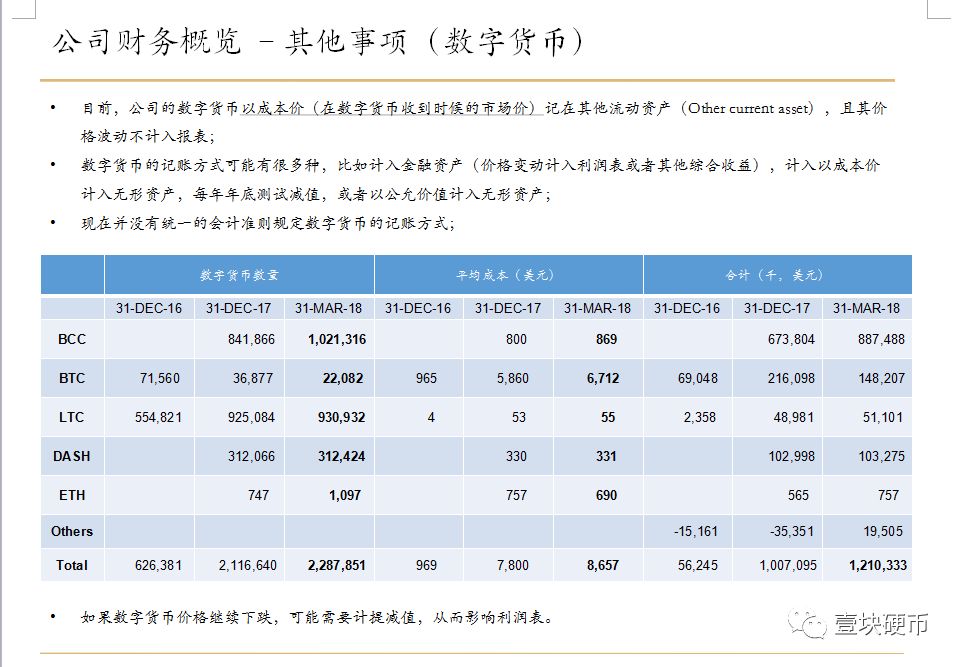961x667 pixels.
Task: Select the value 103,275 in DASH row
Action: click(x=881, y=457)
